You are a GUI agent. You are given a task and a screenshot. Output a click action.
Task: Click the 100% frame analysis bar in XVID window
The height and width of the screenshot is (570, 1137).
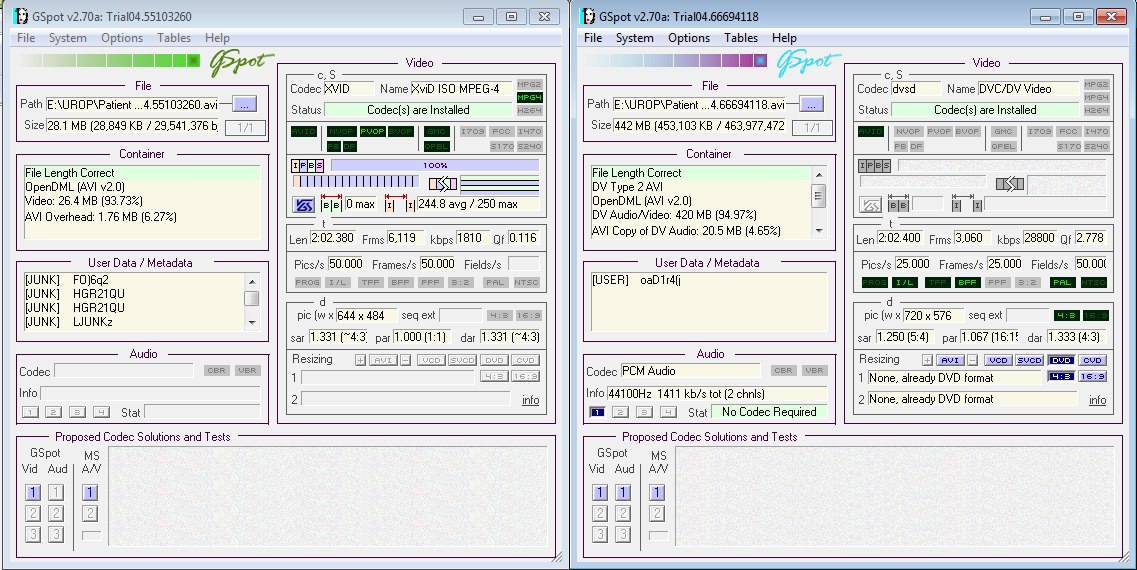point(435,165)
